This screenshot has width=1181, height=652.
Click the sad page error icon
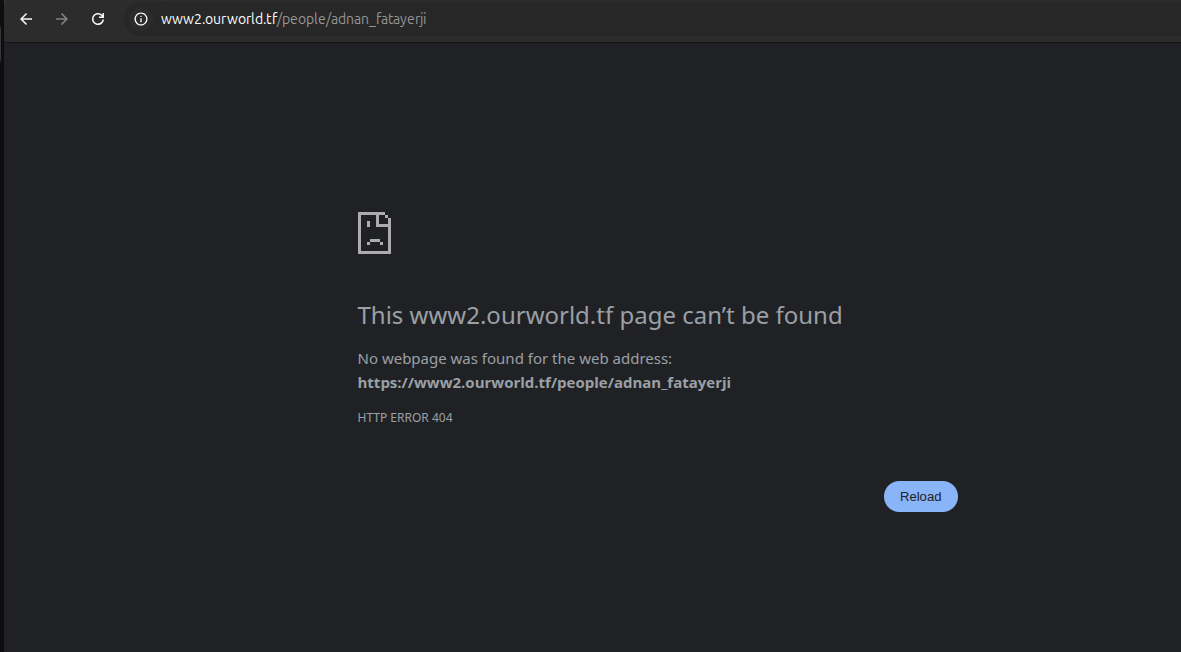(374, 233)
